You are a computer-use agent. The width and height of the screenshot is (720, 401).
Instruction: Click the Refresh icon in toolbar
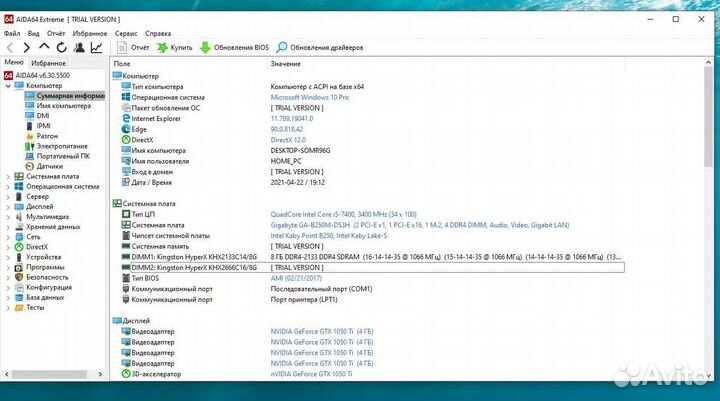61,47
